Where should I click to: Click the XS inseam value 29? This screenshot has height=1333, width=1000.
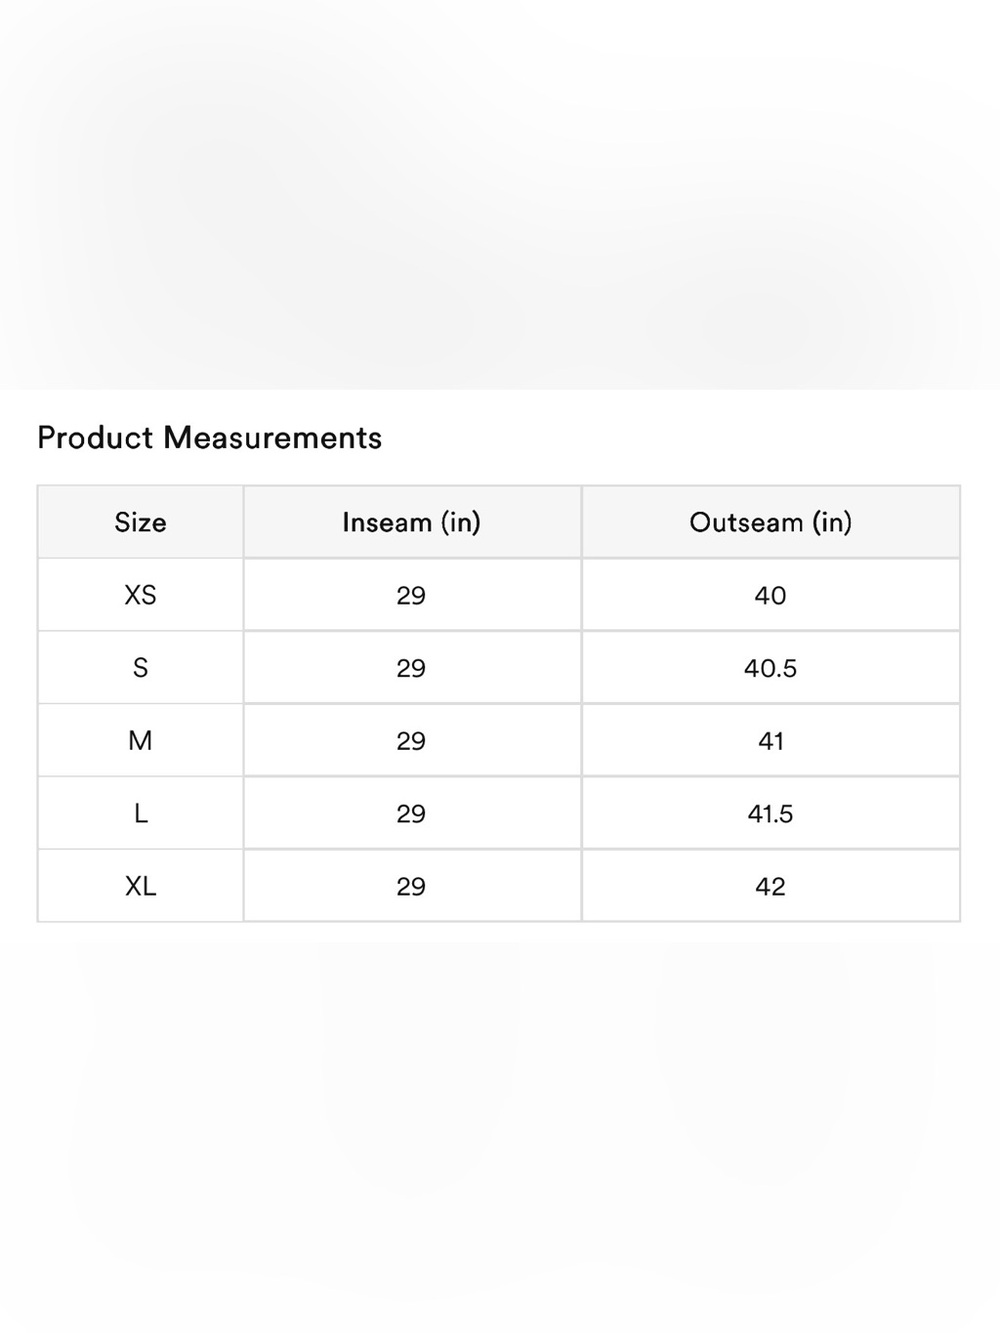click(412, 595)
